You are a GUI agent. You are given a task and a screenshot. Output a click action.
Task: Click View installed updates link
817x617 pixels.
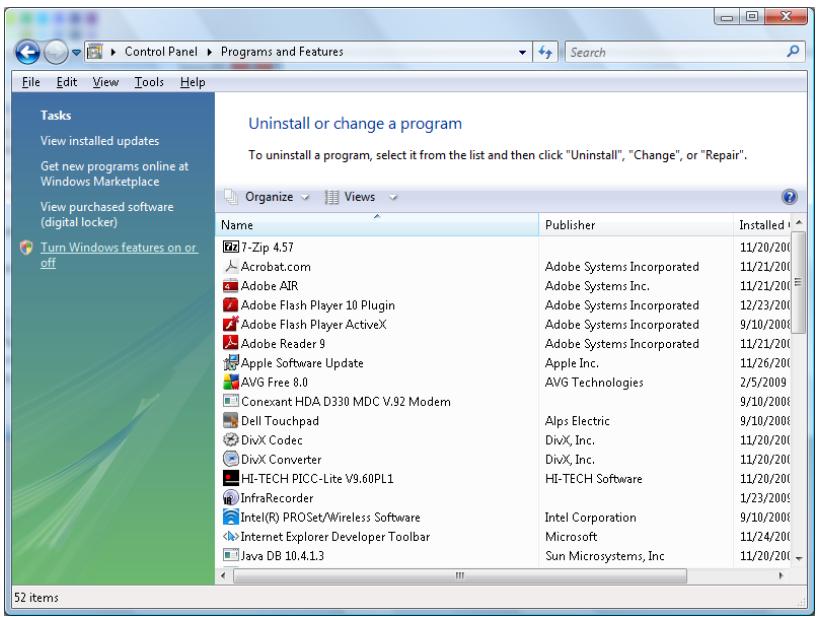pos(100,141)
